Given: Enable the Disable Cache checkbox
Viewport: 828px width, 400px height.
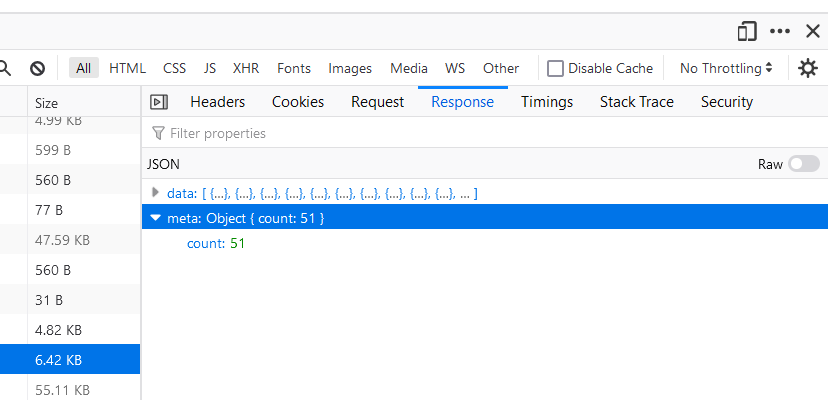Looking at the screenshot, I should [x=555, y=69].
